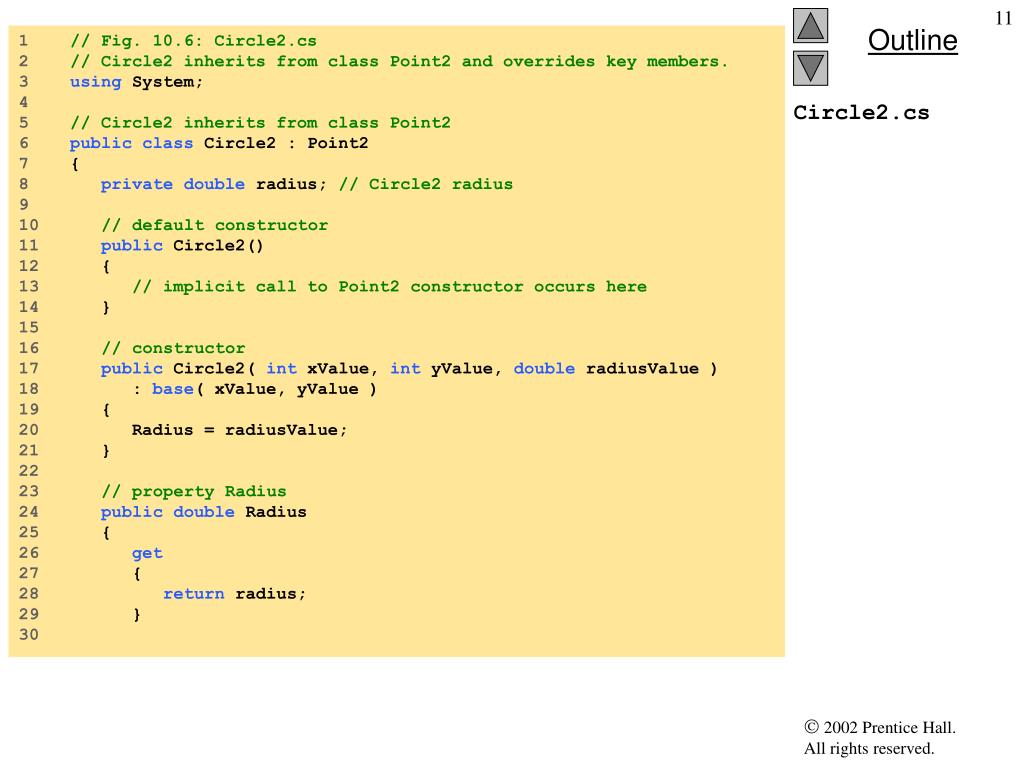Select the Fig. 10.6 comment line
The height and width of the screenshot is (768, 1024).
193,41
